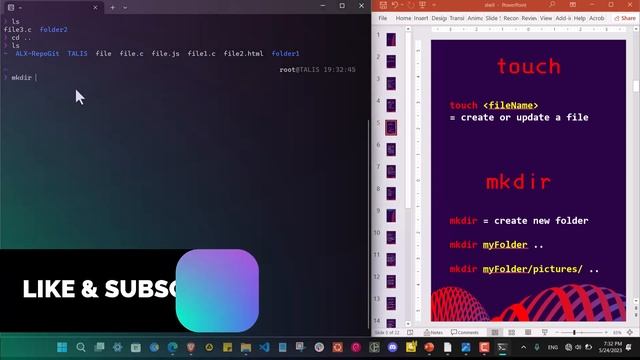
Task: Select slide 6 thumbnail
Action: (x=391, y=149)
